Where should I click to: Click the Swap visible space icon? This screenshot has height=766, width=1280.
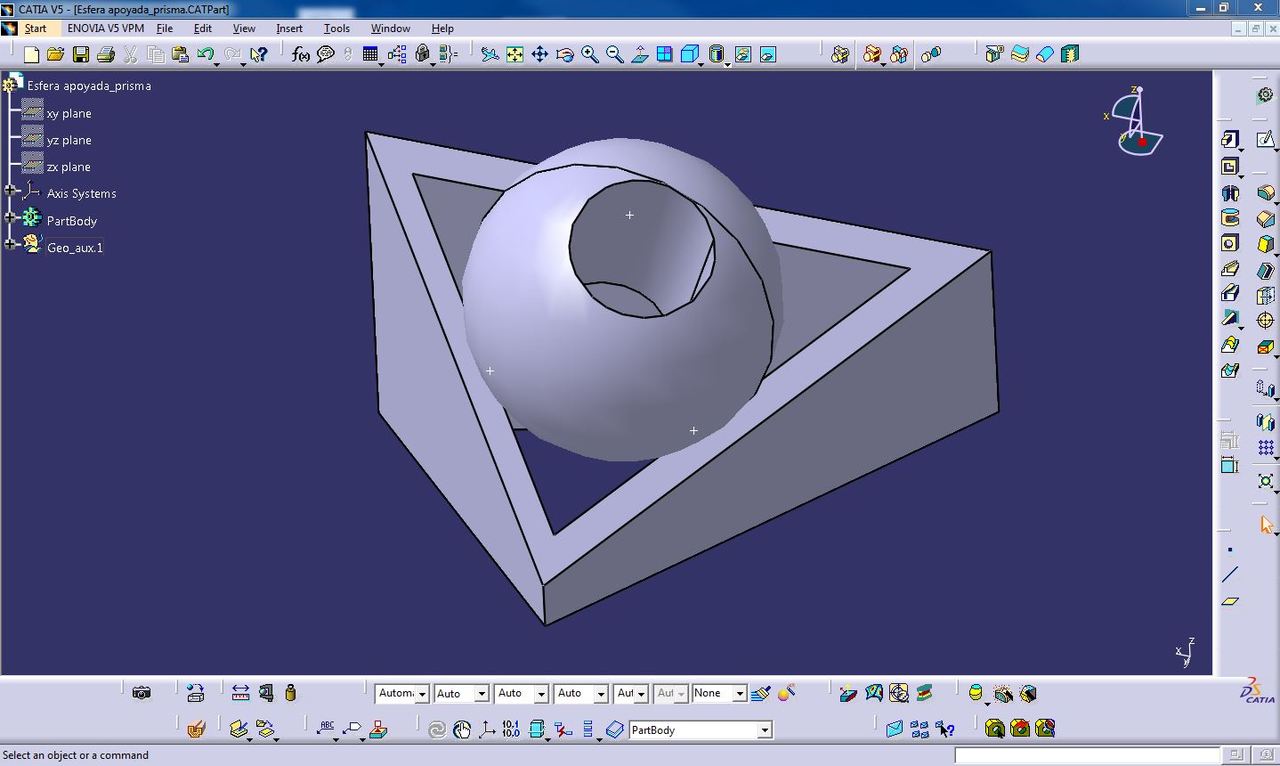tap(768, 54)
